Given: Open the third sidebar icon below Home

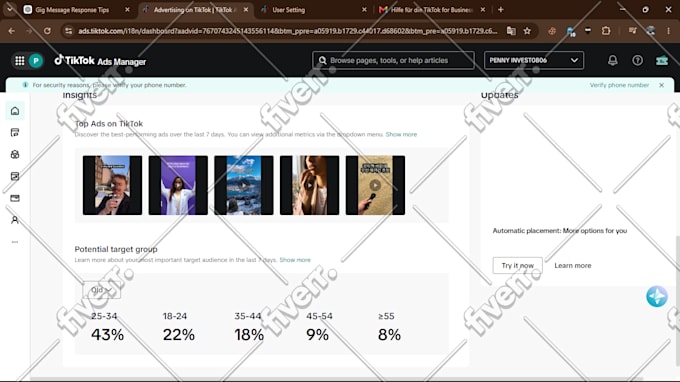Looking at the screenshot, I should point(15,154).
